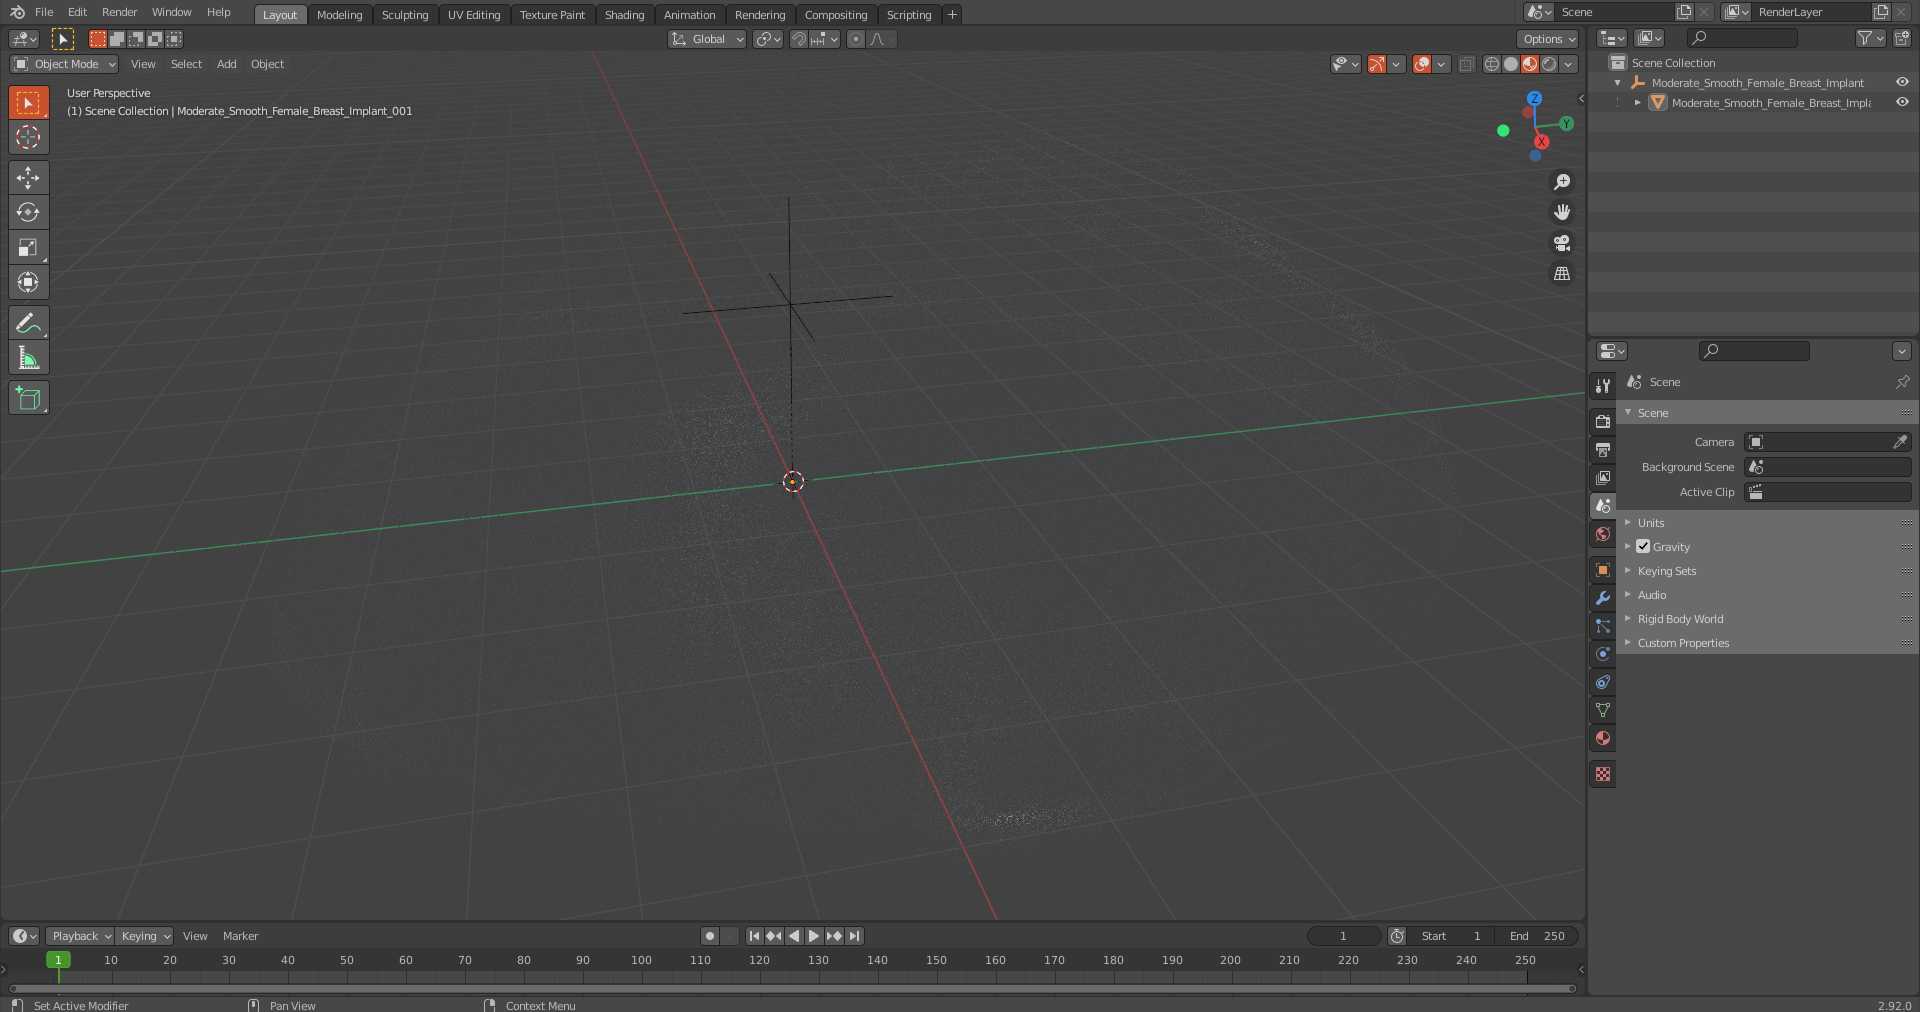This screenshot has width=1920, height=1012.
Task: Switch to the Shading workspace tab
Action: [625, 15]
